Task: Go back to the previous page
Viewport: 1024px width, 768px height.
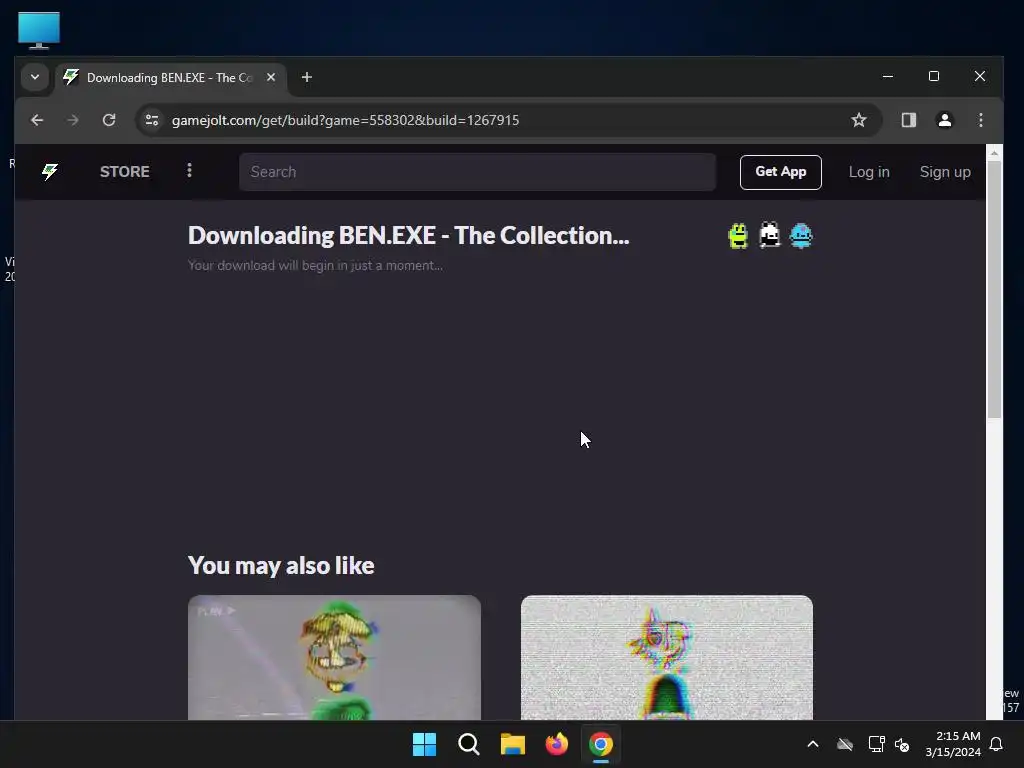Action: click(x=37, y=120)
